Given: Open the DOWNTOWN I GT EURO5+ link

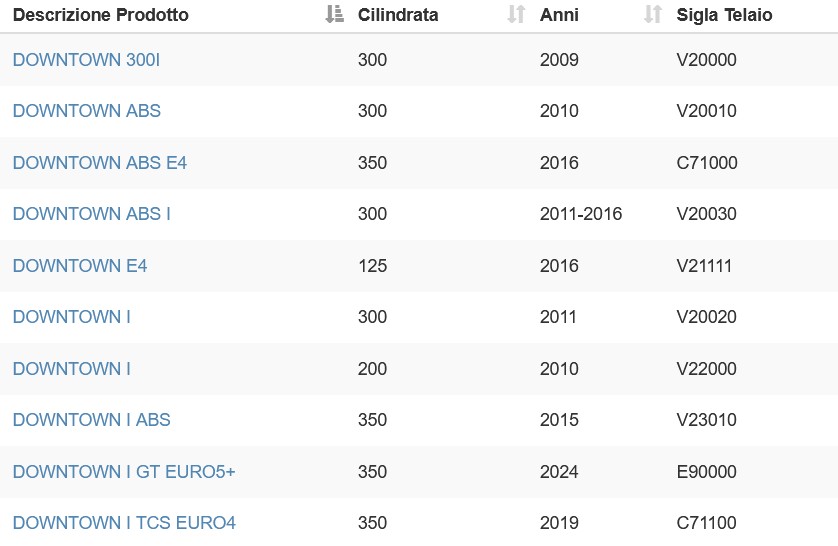Looking at the screenshot, I should coord(124,472).
